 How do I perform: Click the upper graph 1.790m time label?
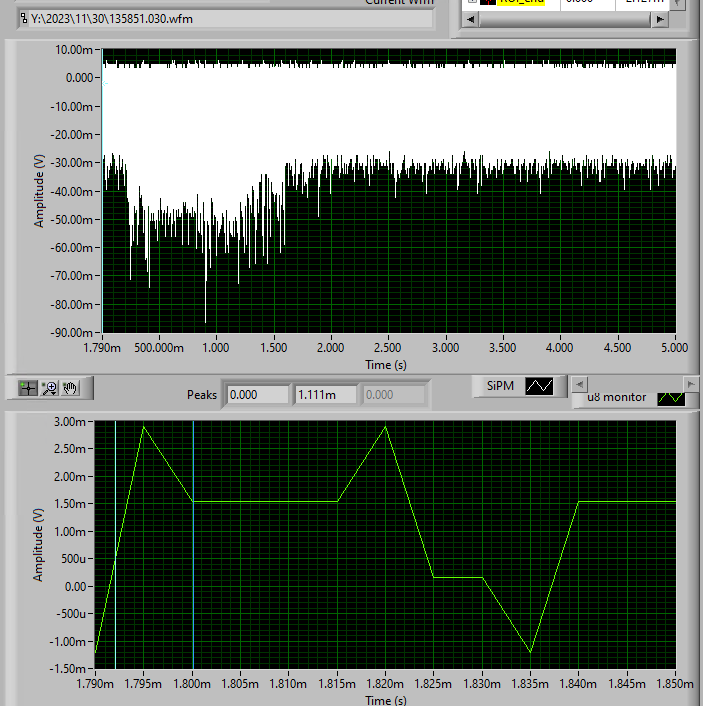(x=102, y=348)
